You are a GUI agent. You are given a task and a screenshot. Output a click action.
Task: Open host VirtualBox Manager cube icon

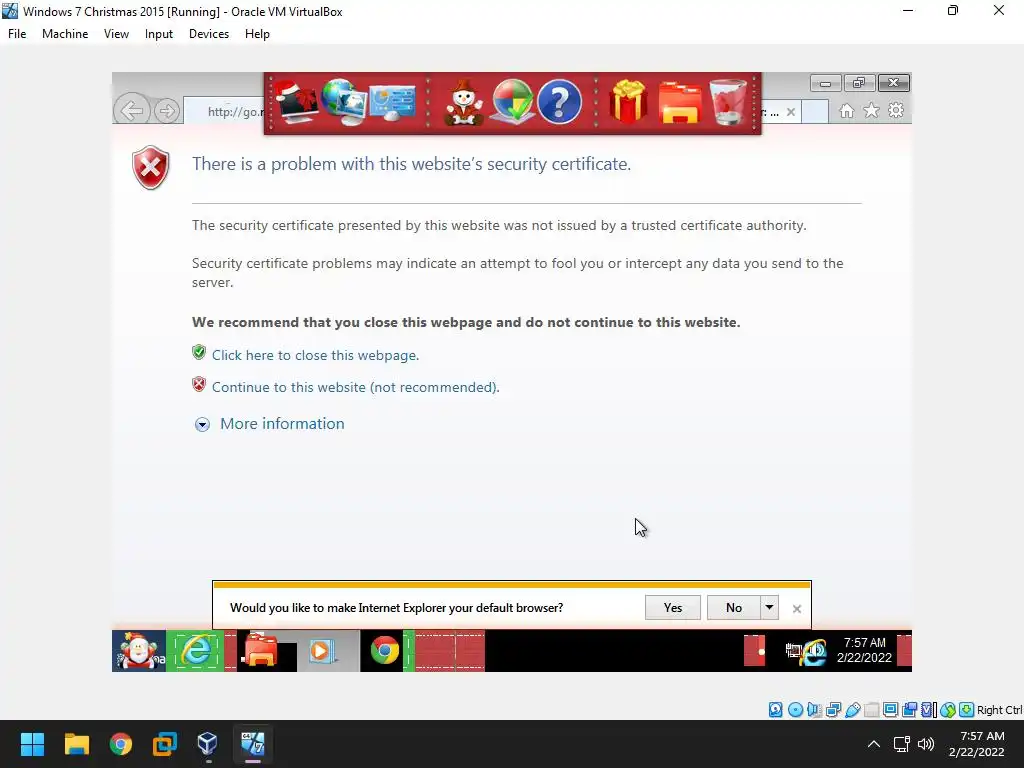click(x=208, y=744)
